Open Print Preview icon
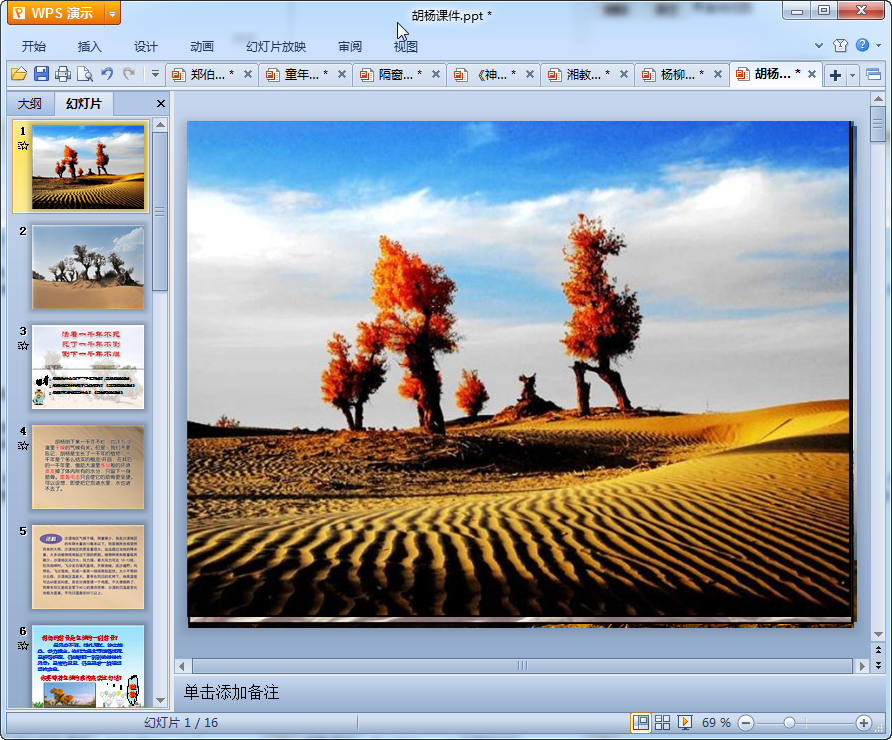This screenshot has width=892, height=740. 85,74
